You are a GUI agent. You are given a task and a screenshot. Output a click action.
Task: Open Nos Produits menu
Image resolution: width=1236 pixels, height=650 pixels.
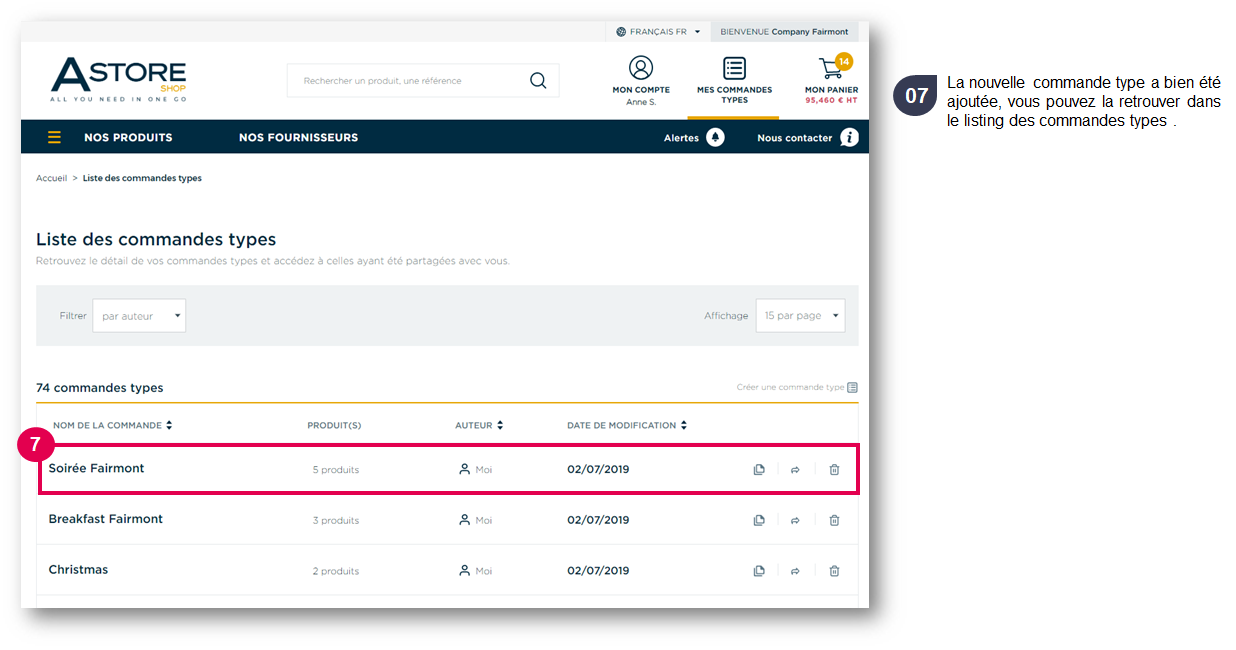[x=128, y=138]
